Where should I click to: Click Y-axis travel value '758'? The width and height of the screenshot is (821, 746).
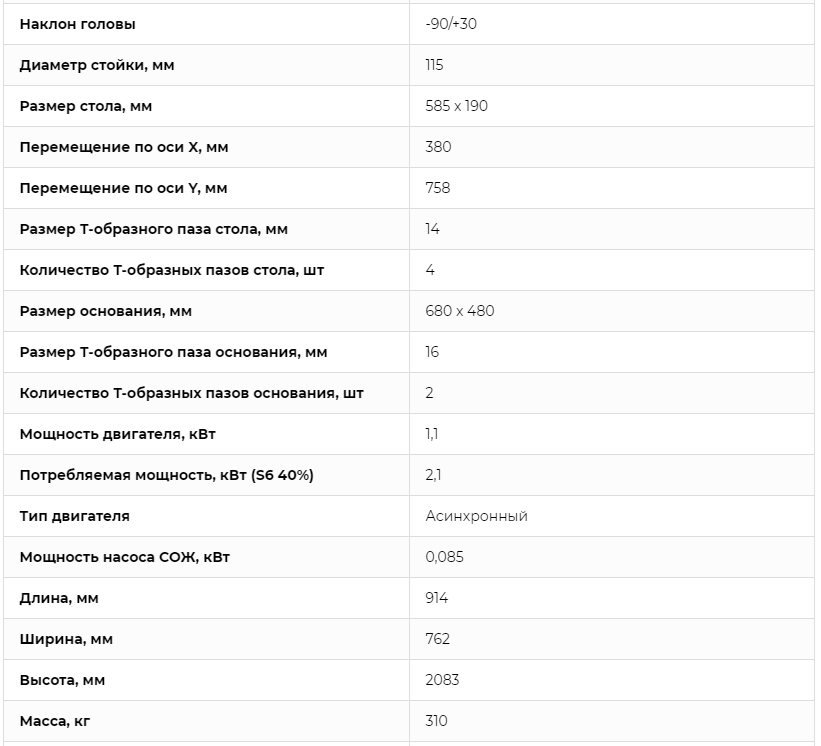coord(437,188)
